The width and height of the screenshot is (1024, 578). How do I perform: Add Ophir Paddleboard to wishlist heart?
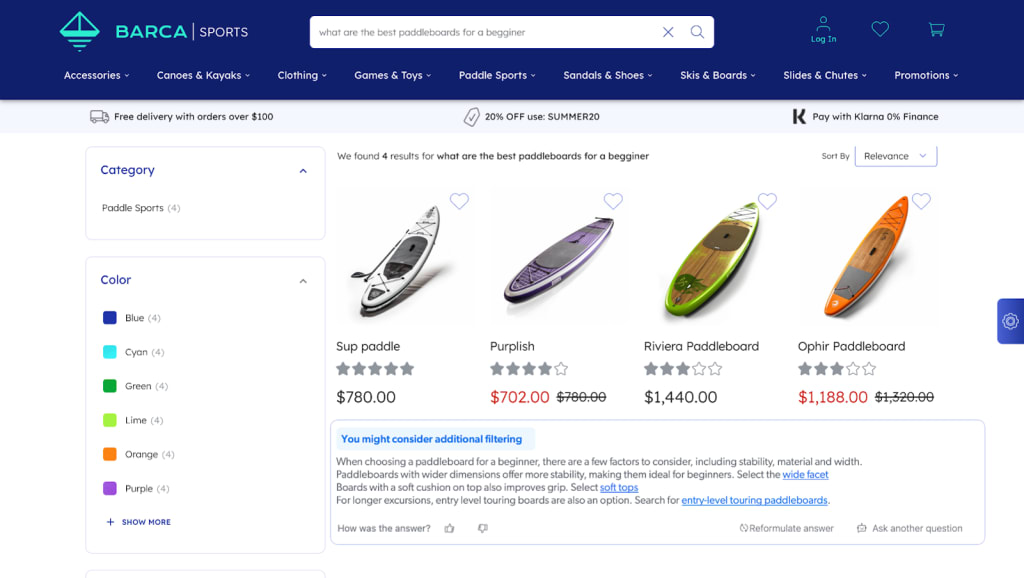[x=921, y=201]
